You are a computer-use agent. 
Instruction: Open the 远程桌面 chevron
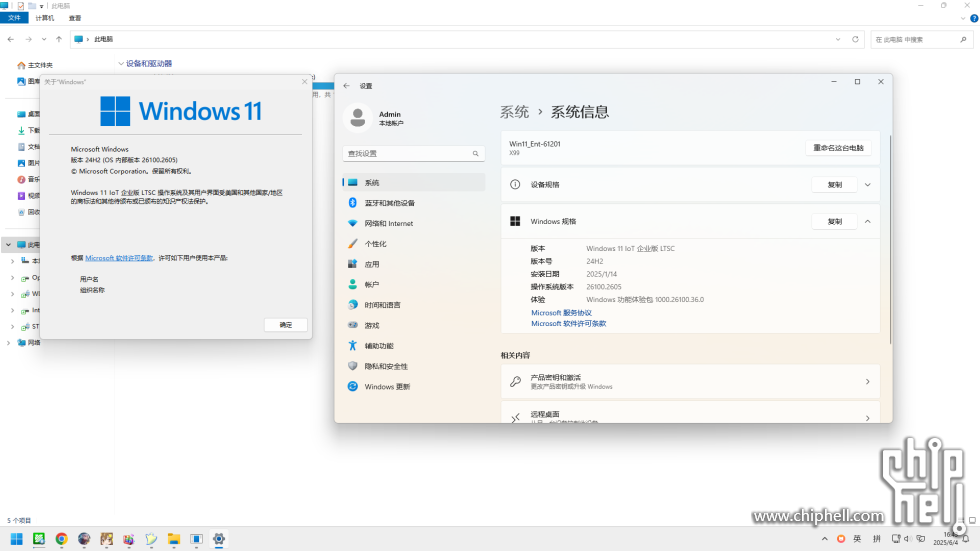coord(868,417)
